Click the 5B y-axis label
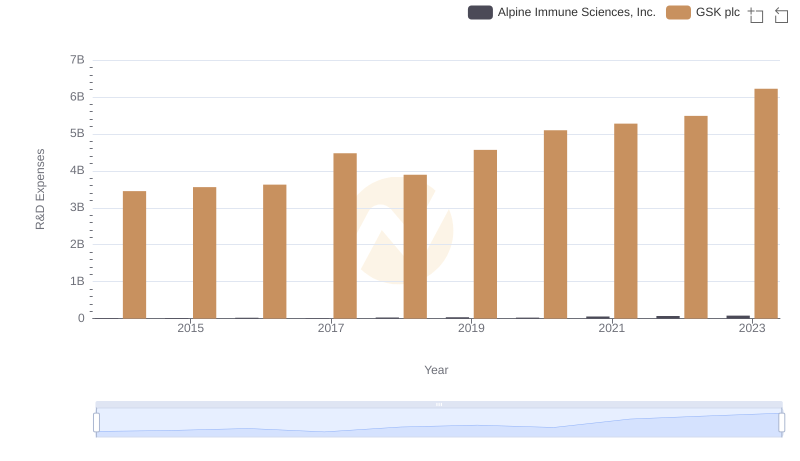Viewport: 800px width, 461px height. pyautogui.click(x=77, y=134)
